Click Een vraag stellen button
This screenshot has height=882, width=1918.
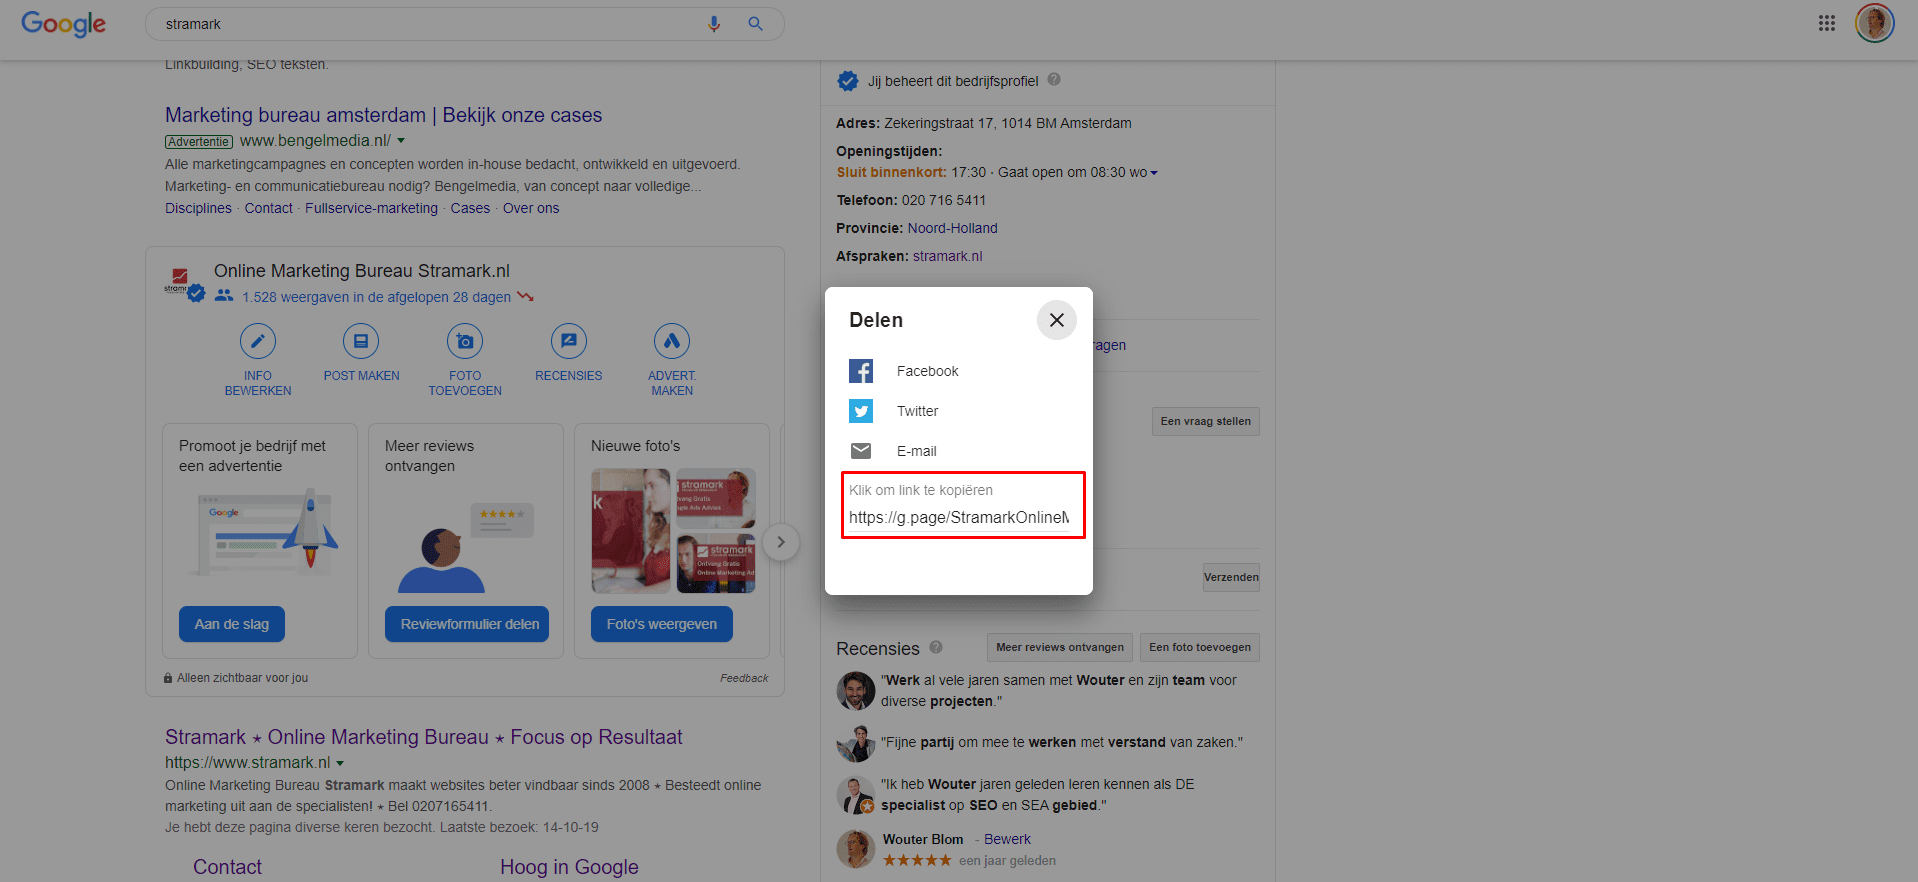(1205, 421)
